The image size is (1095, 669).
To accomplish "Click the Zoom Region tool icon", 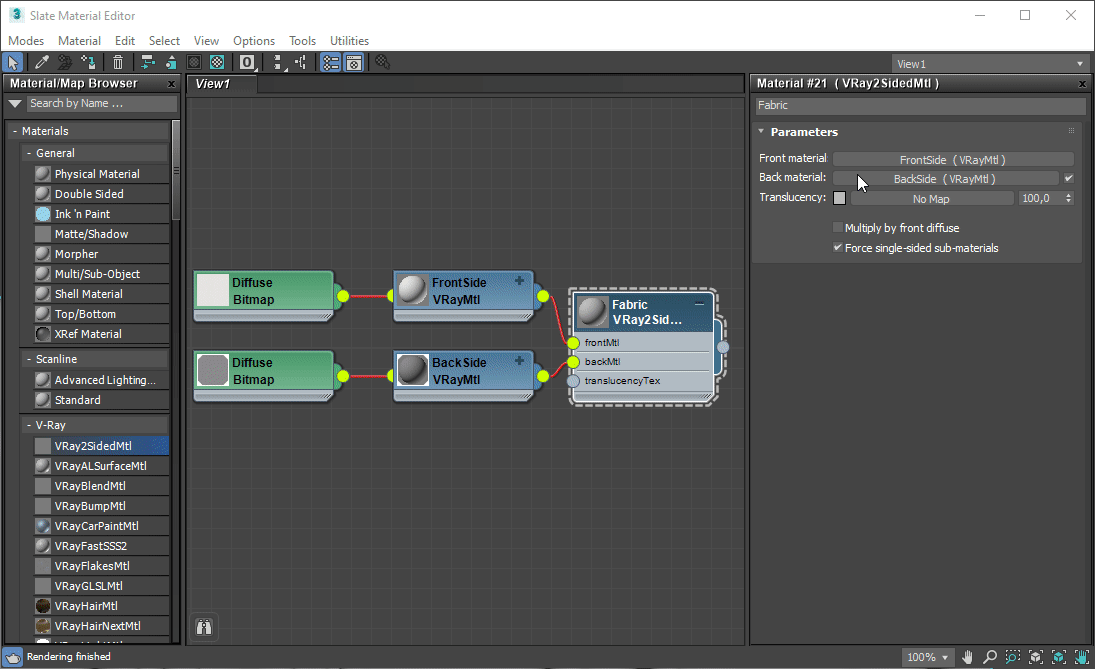I will tap(1012, 657).
